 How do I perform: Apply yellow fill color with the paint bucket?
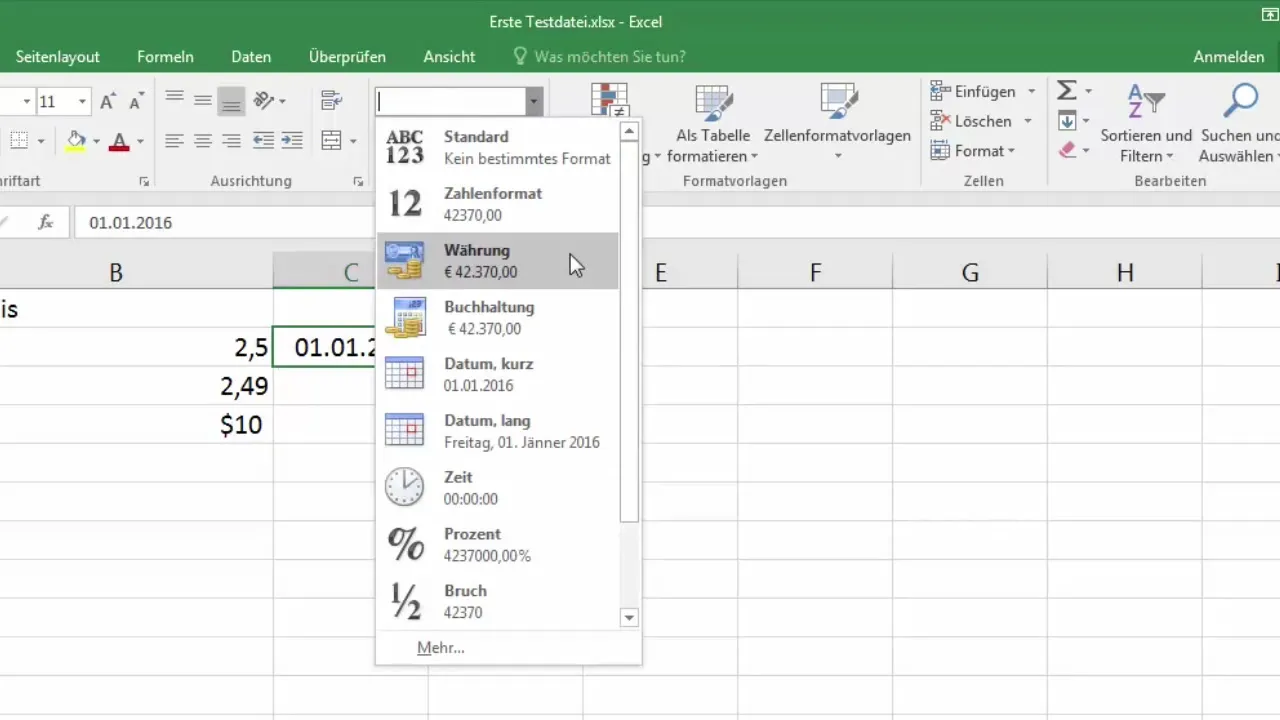tap(76, 141)
